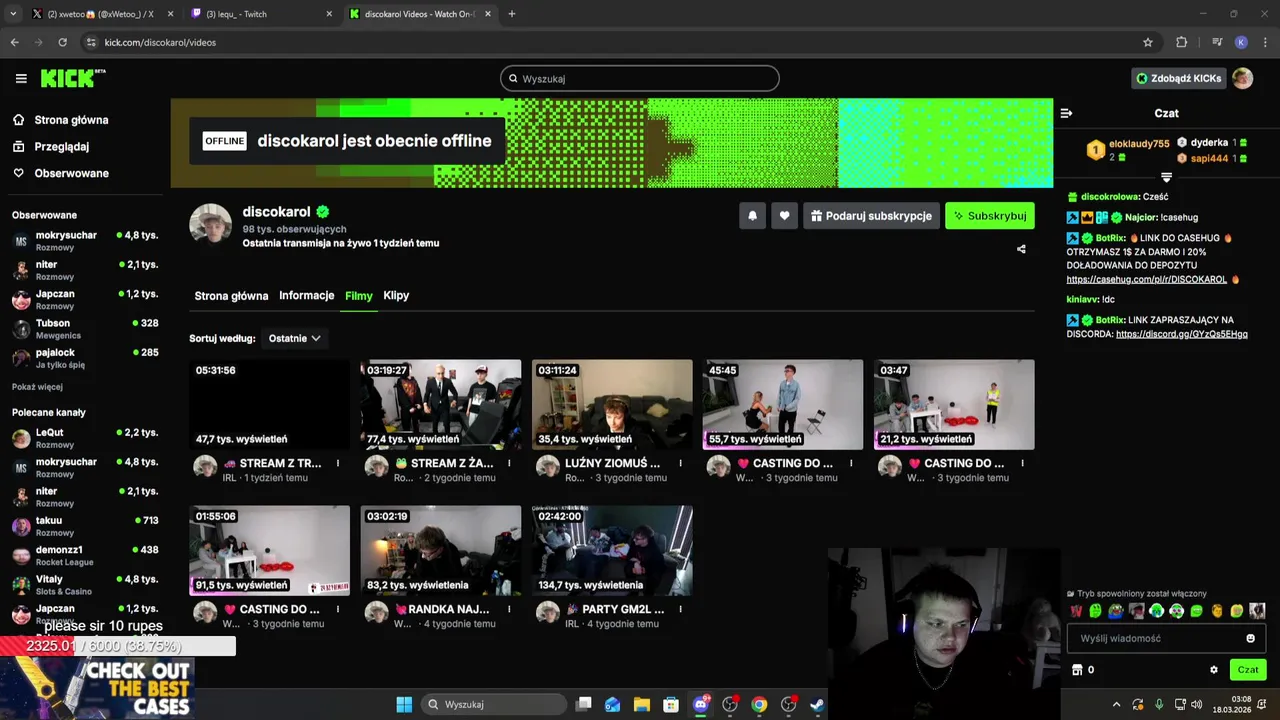Viewport: 1280px width, 720px height.
Task: Open LeQut in recommended channels
Action: point(85,438)
